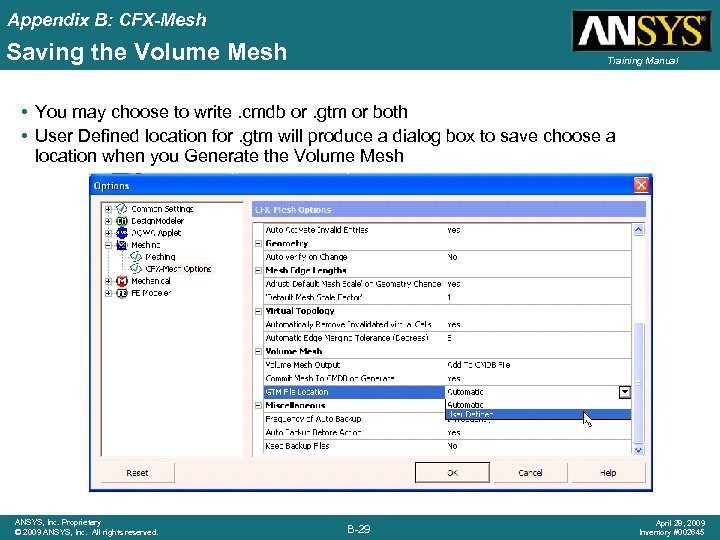The image size is (720, 540).
Task: Click the Meshing child checkmark icon
Action: [x=136, y=257]
